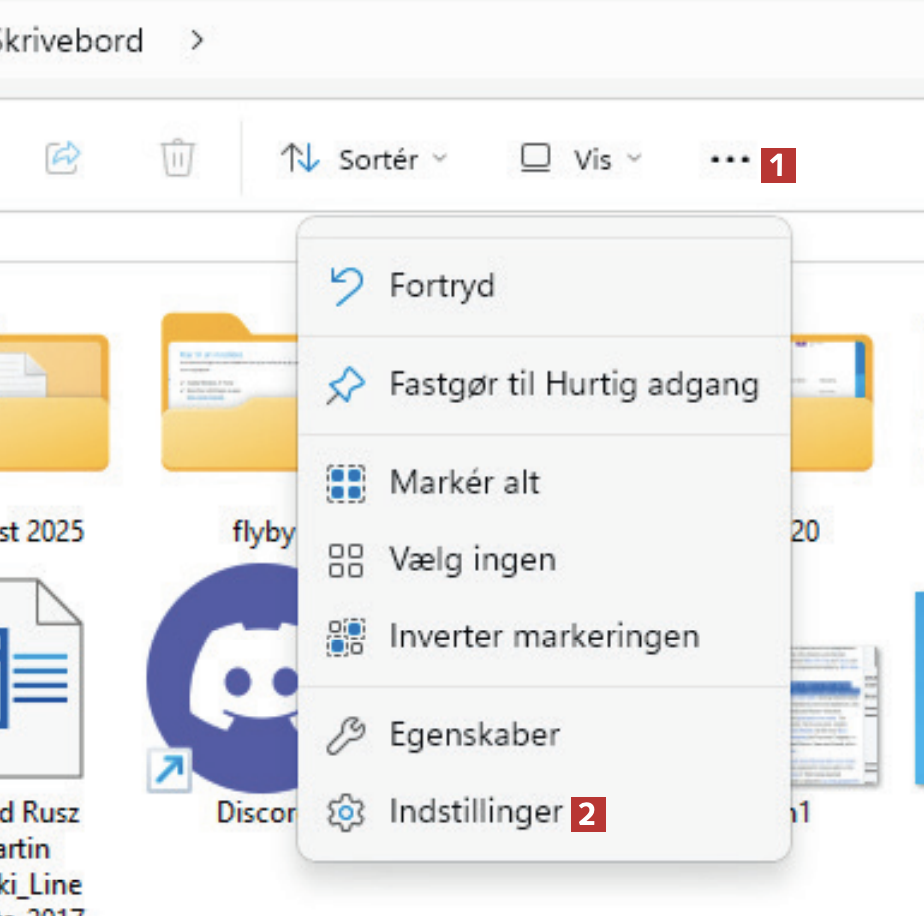Expand the Vis view dropdown

tap(580, 159)
